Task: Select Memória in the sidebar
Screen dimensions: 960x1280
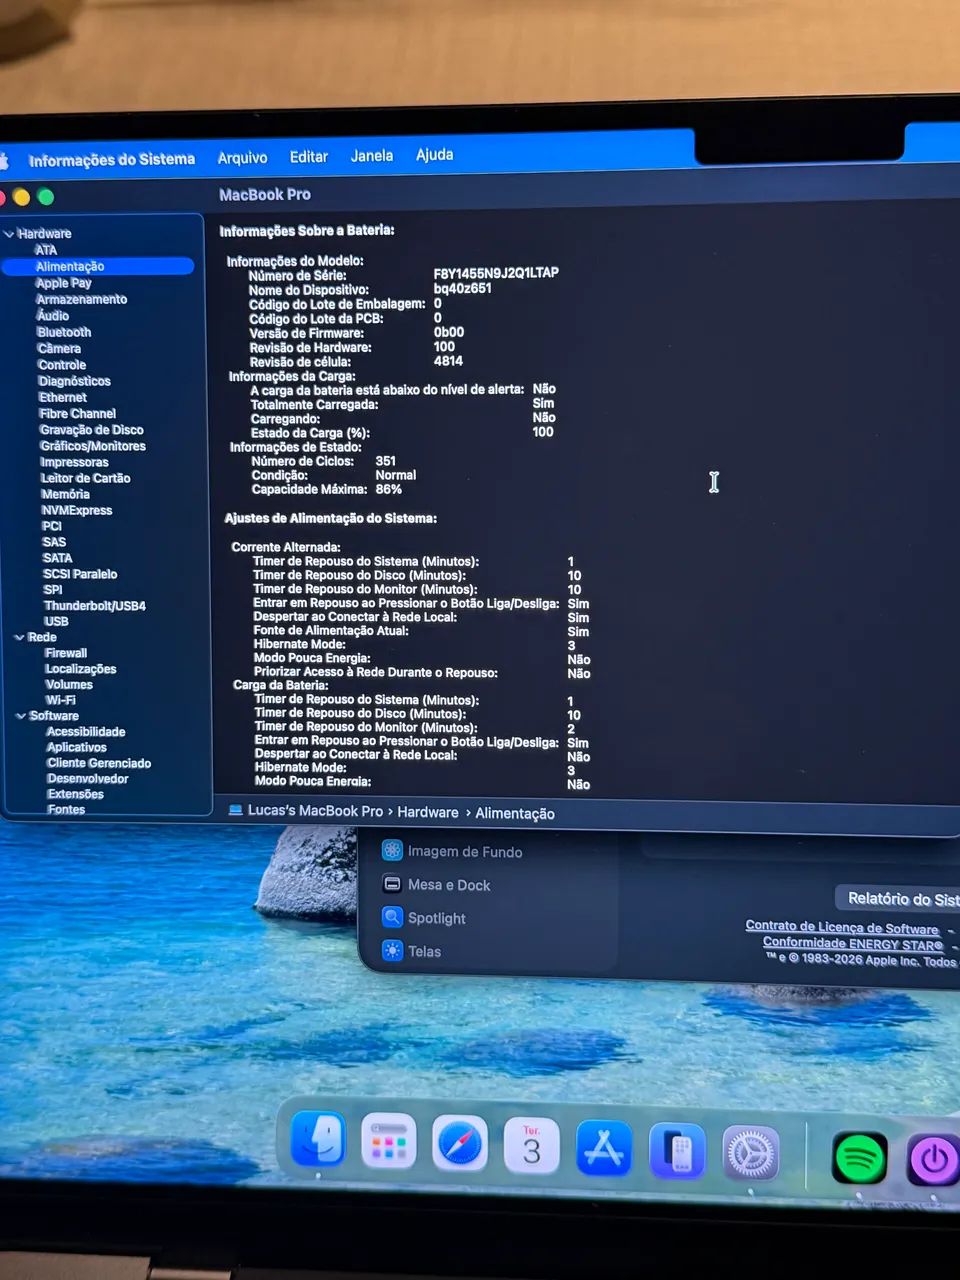Action: [x=66, y=494]
